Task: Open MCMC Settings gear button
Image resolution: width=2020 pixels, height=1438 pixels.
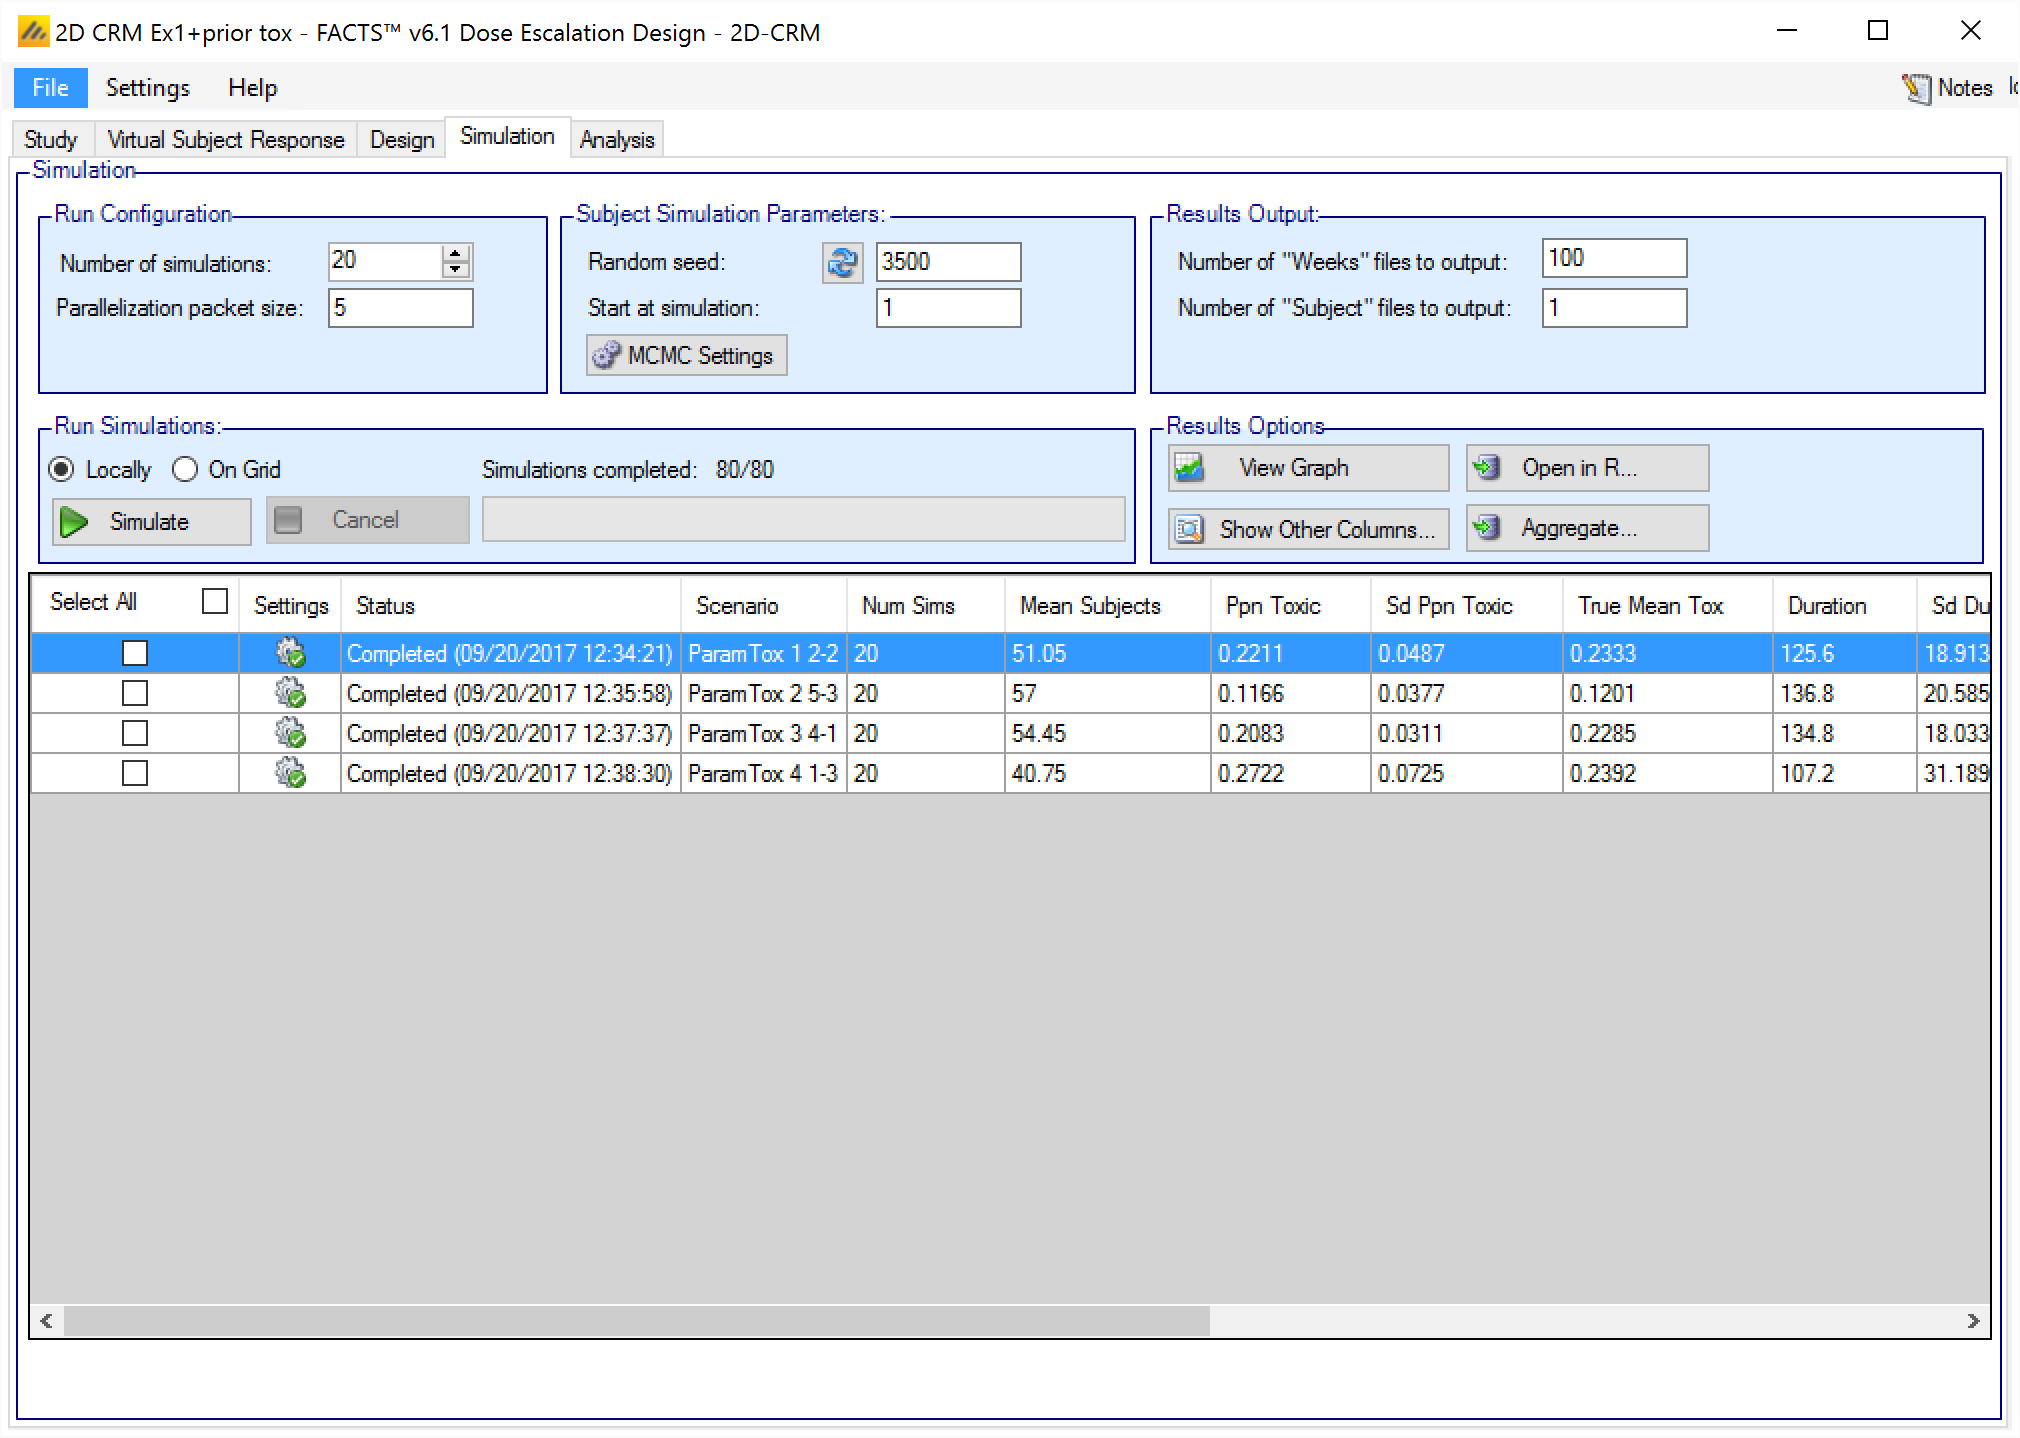Action: pos(686,356)
